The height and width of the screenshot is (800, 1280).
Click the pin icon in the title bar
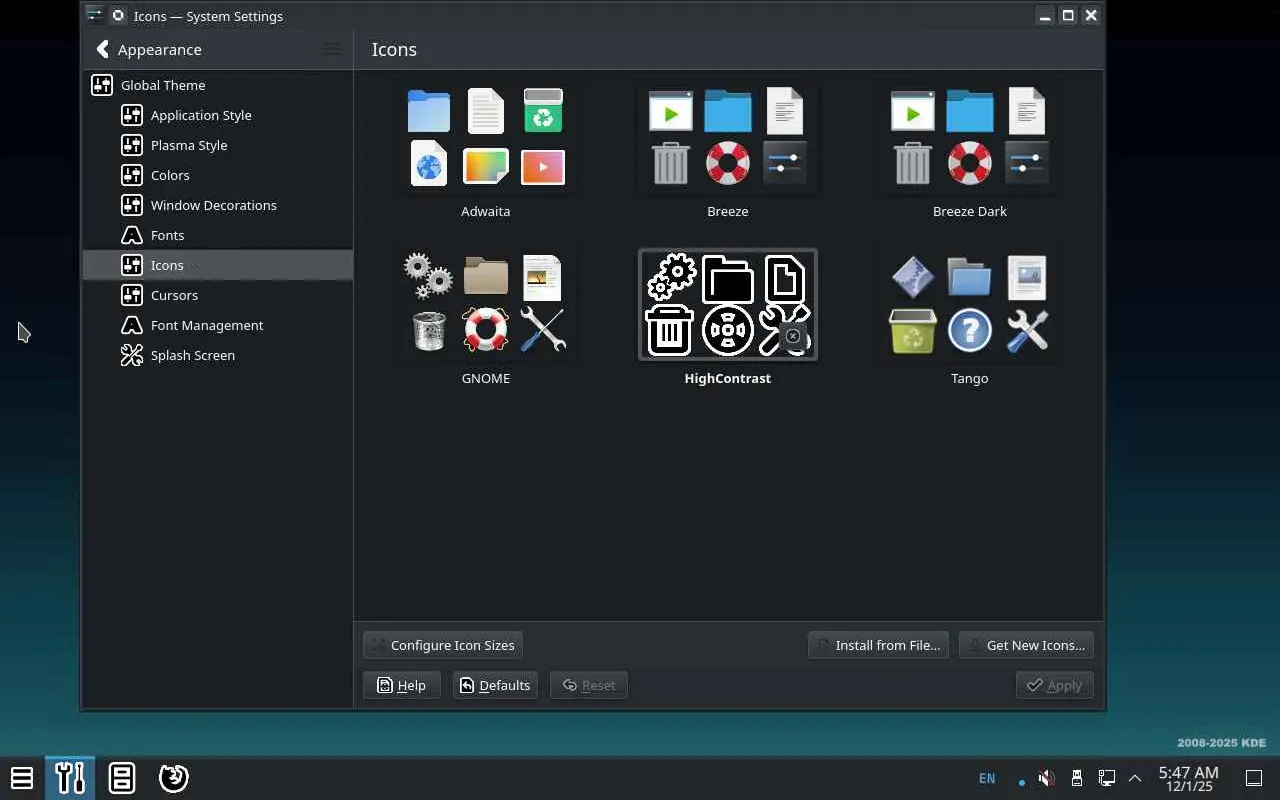pyautogui.click(x=118, y=15)
